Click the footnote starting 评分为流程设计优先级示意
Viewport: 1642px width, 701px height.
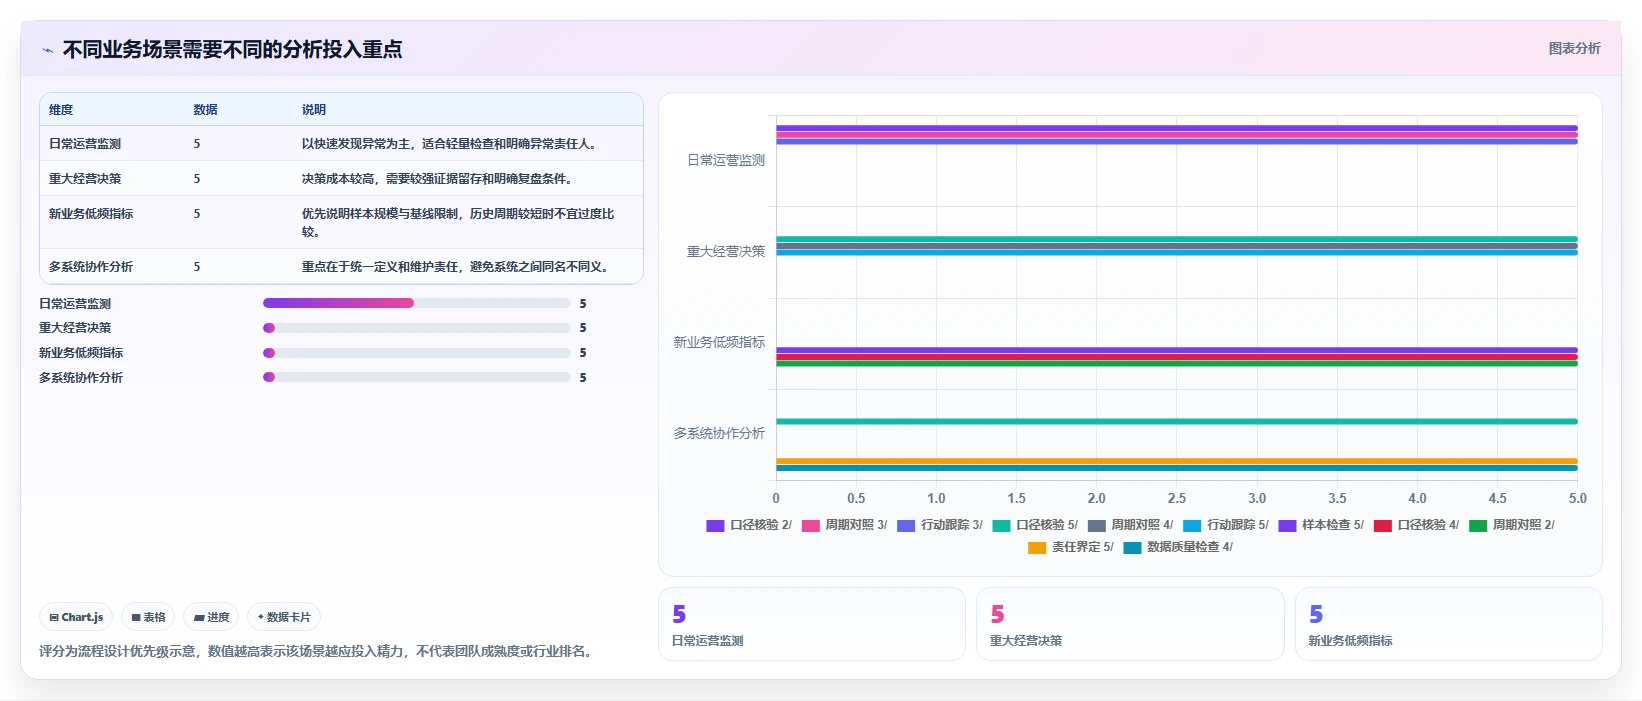(x=318, y=651)
